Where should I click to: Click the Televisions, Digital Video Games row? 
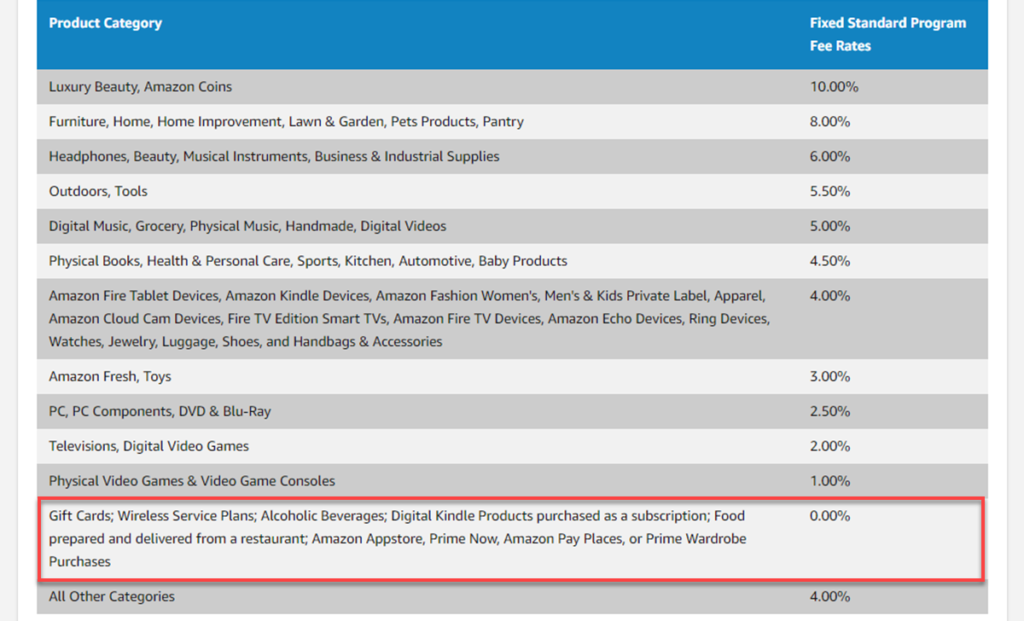[149, 447]
